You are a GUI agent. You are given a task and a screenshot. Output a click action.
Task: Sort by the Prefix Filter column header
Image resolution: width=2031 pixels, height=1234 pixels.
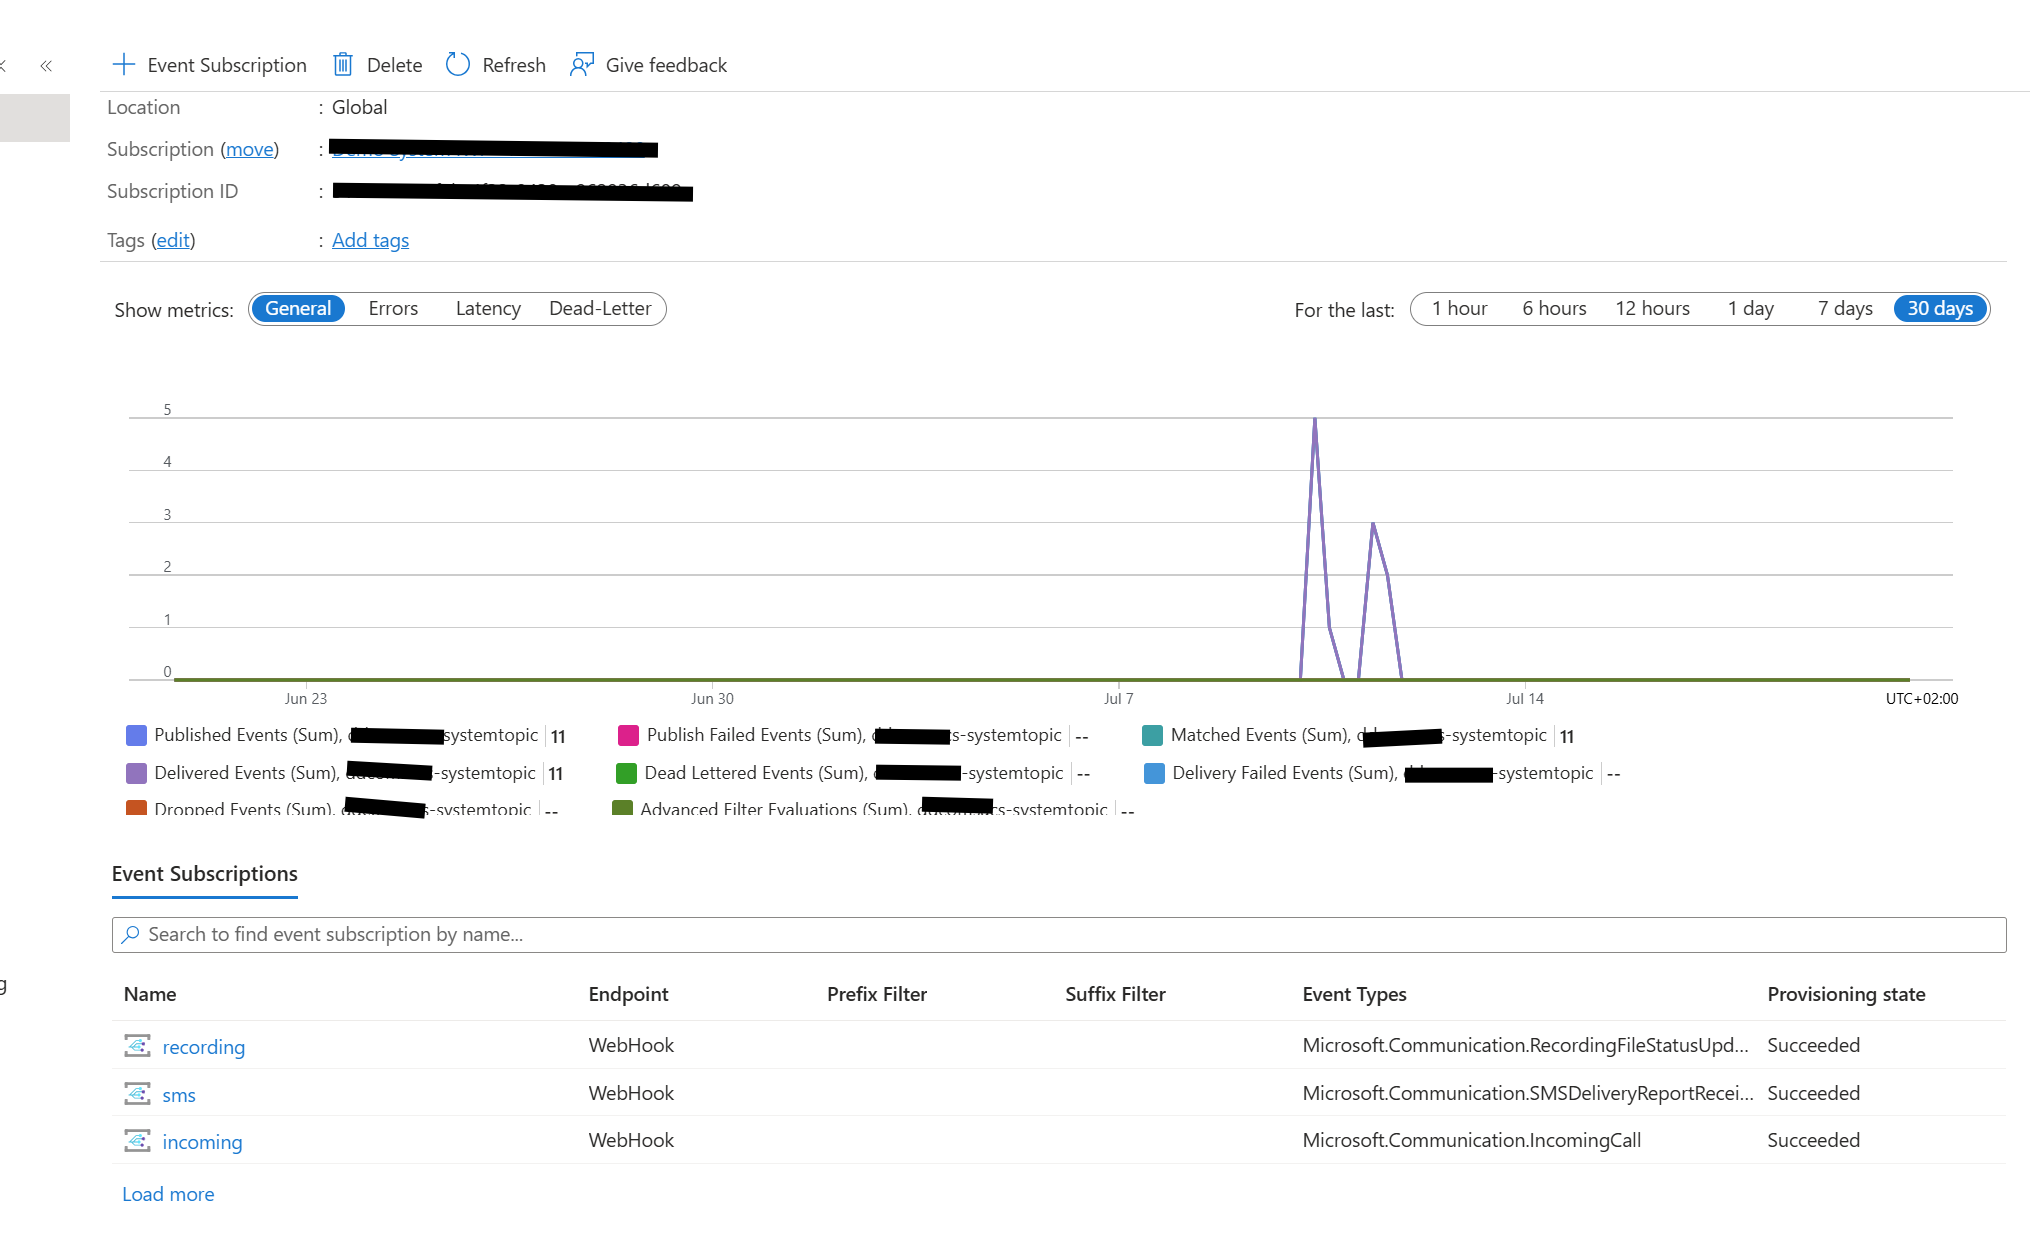(x=877, y=994)
